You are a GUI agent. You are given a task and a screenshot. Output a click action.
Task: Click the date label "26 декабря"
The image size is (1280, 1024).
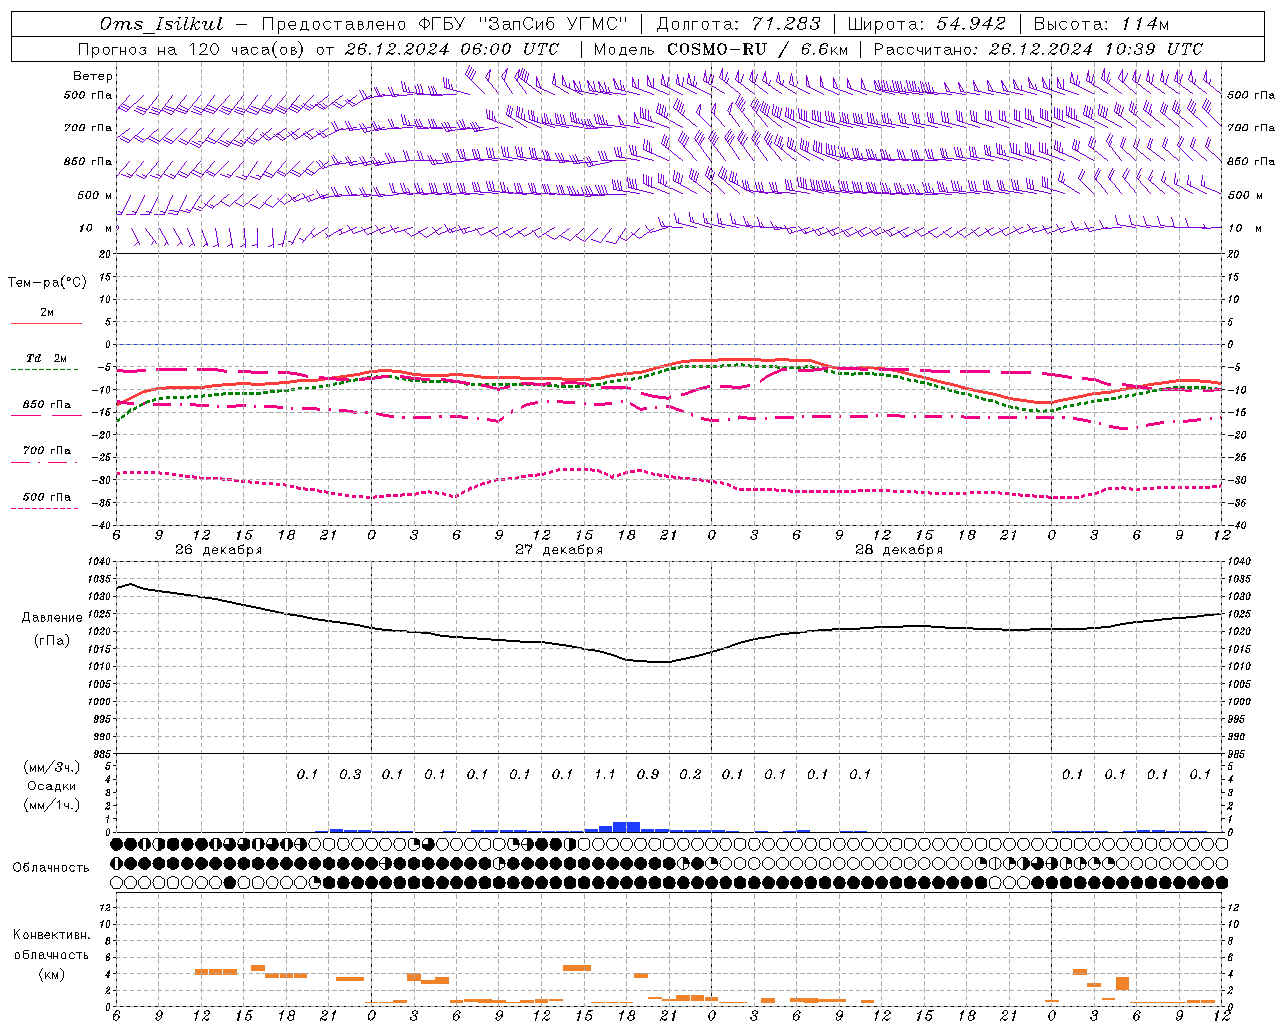pos(218,550)
